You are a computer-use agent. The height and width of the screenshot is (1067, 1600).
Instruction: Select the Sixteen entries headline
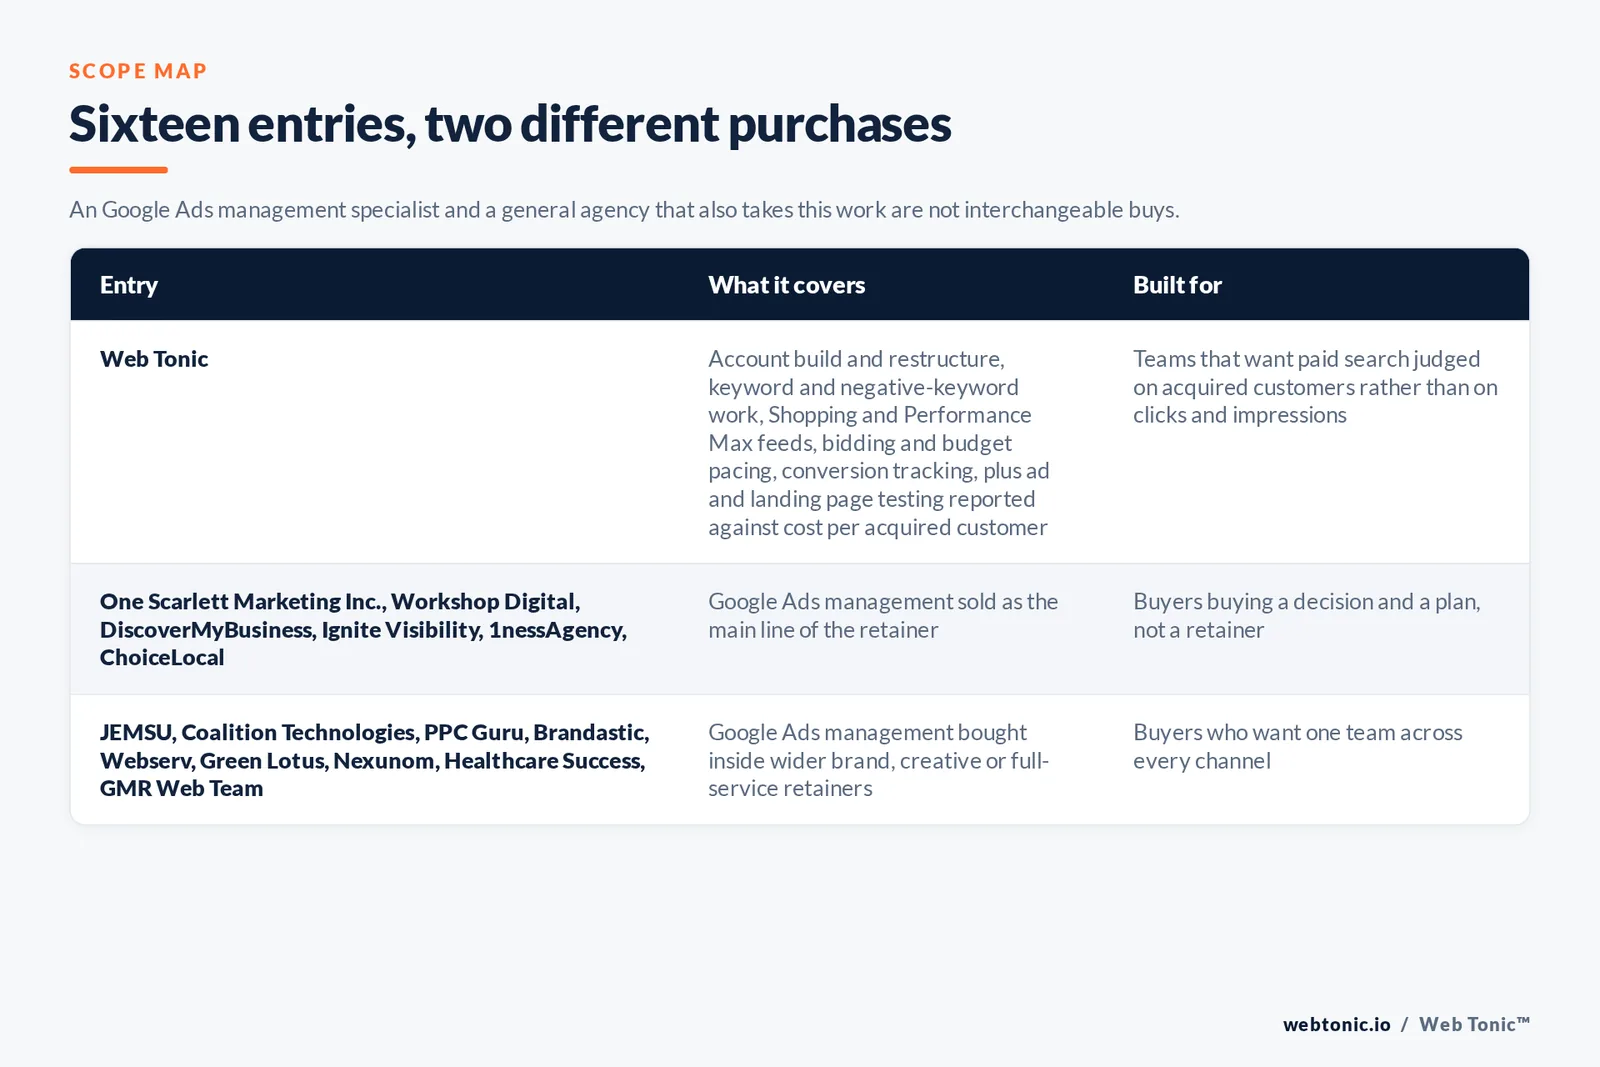[x=510, y=124]
